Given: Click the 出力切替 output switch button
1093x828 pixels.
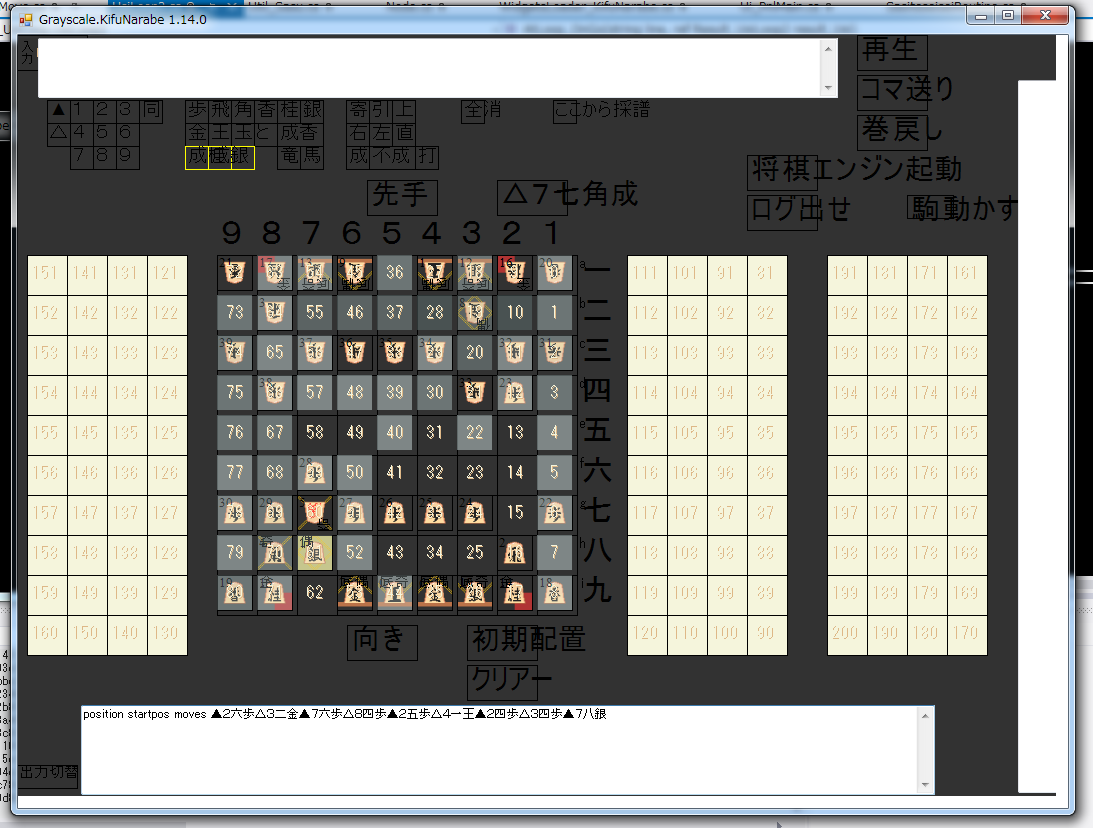Looking at the screenshot, I should tap(48, 775).
